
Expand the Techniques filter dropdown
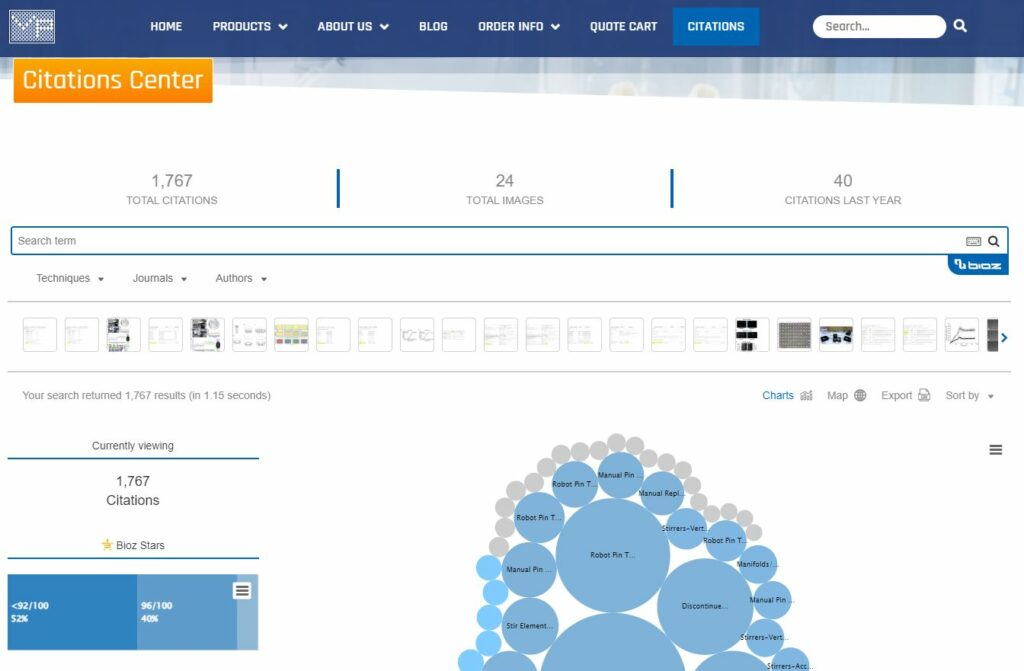coord(70,278)
